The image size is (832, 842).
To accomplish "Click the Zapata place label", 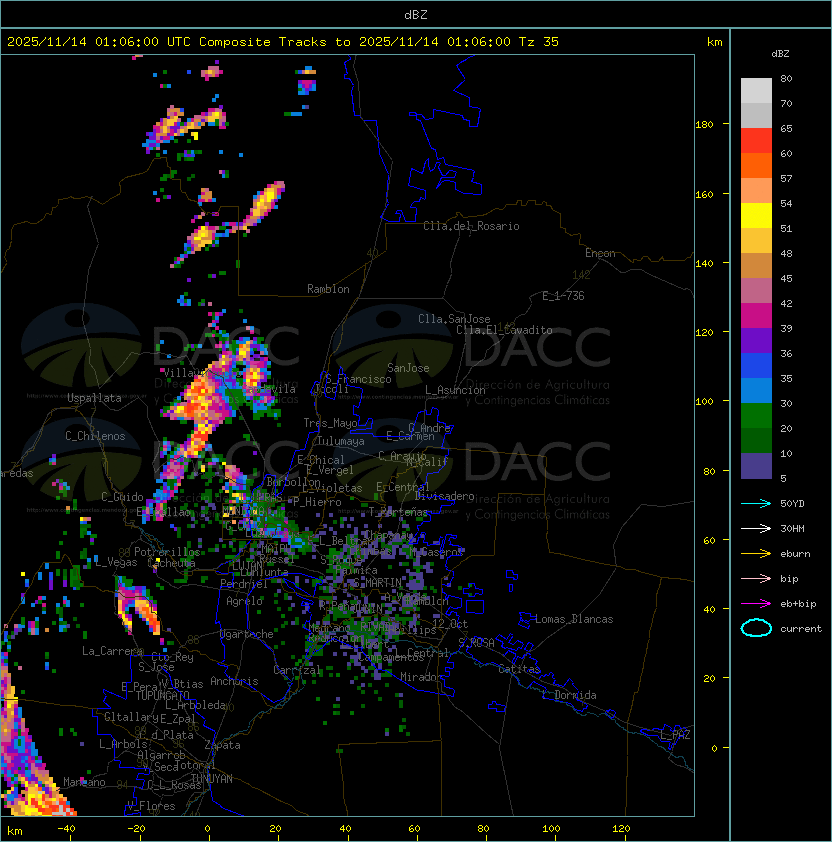I will pyautogui.click(x=222, y=745).
